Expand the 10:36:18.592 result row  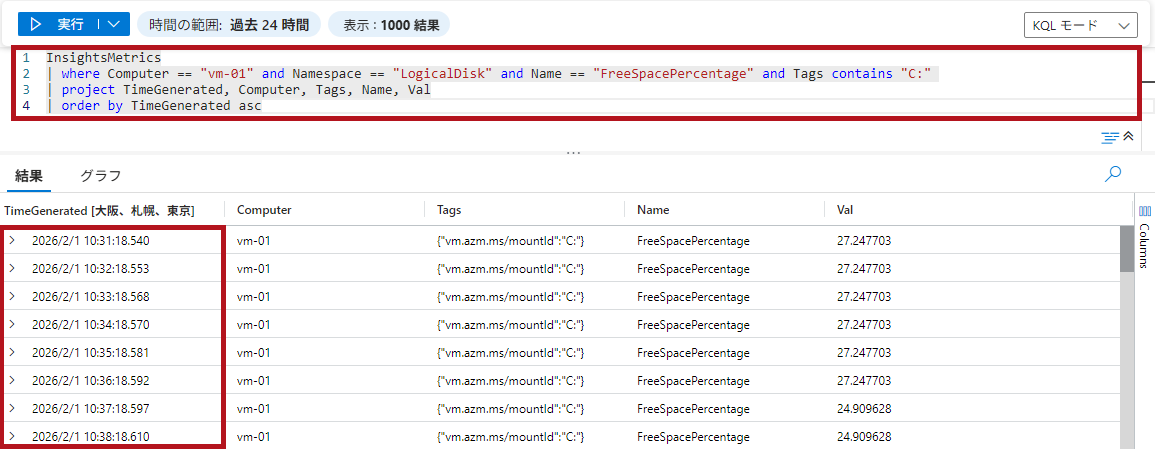tap(12, 380)
